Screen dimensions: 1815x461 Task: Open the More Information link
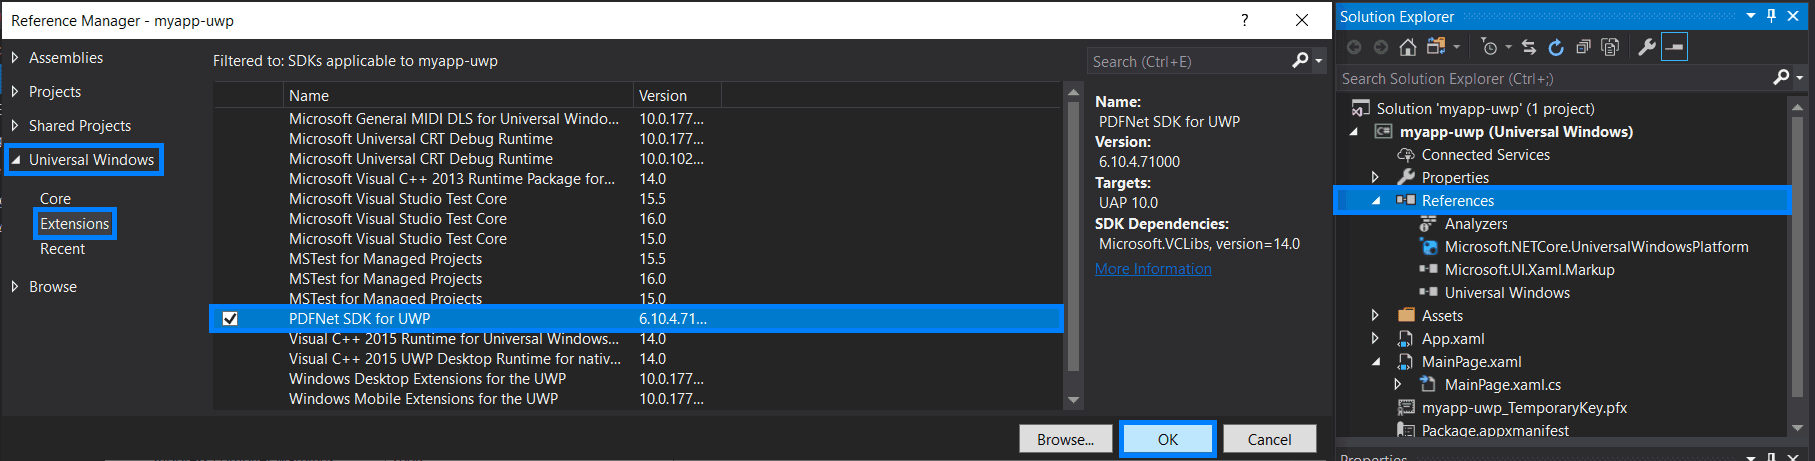[1153, 269]
